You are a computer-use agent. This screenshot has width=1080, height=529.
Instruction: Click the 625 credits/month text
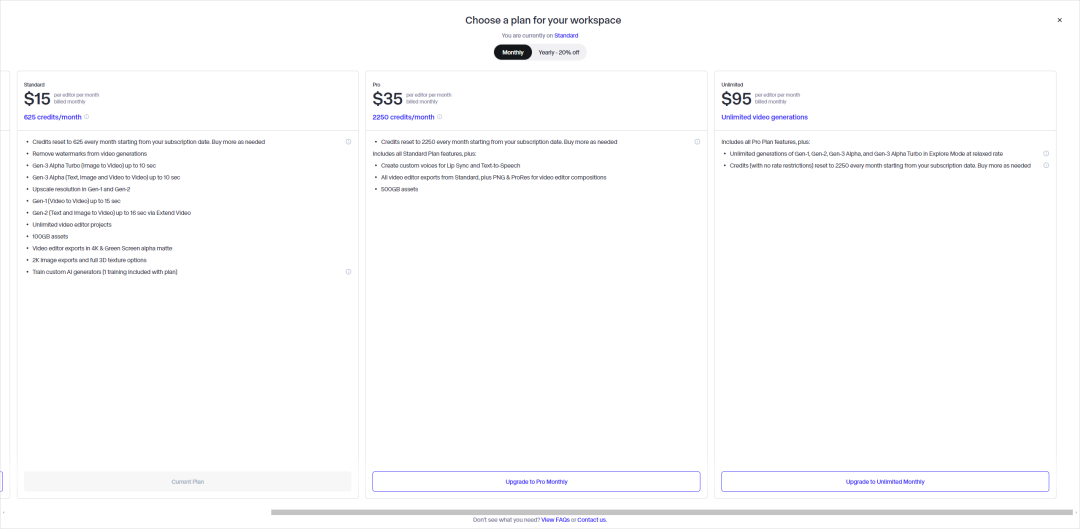point(52,117)
